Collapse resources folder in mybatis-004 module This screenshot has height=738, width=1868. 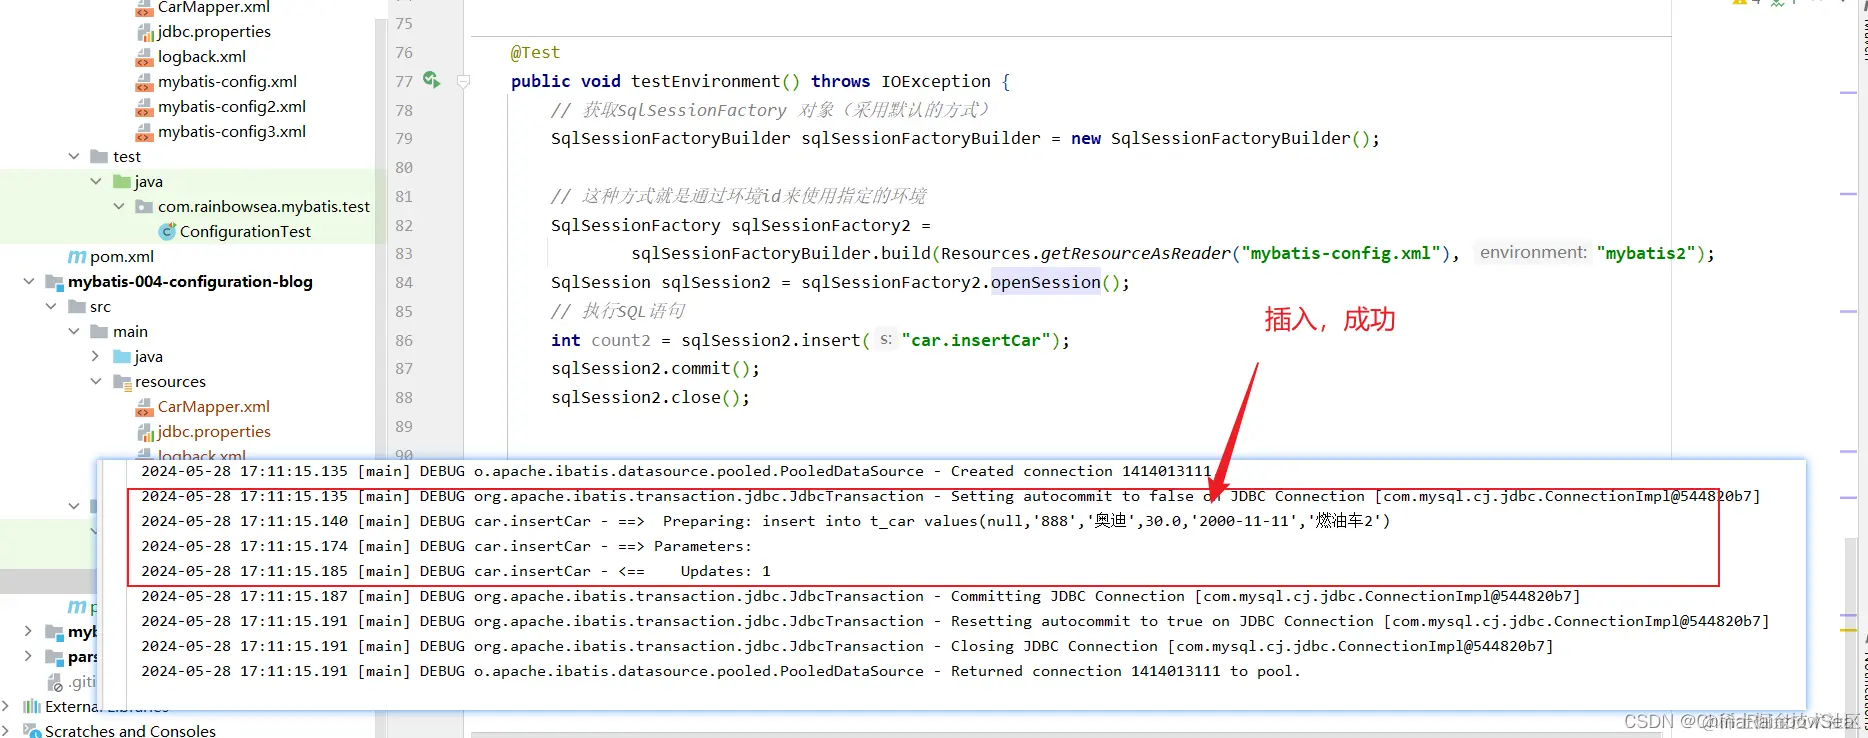tap(96, 381)
